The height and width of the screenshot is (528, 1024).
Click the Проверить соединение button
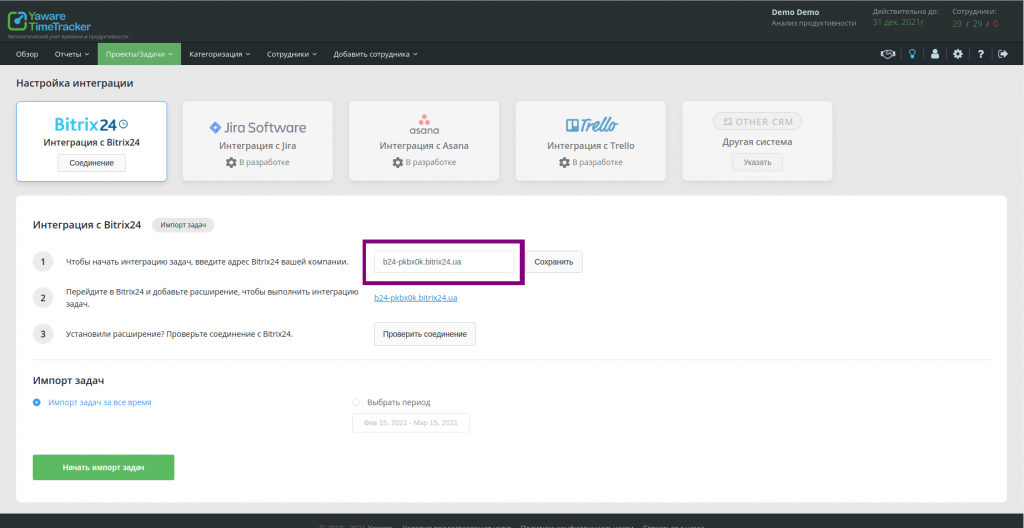click(x=424, y=334)
